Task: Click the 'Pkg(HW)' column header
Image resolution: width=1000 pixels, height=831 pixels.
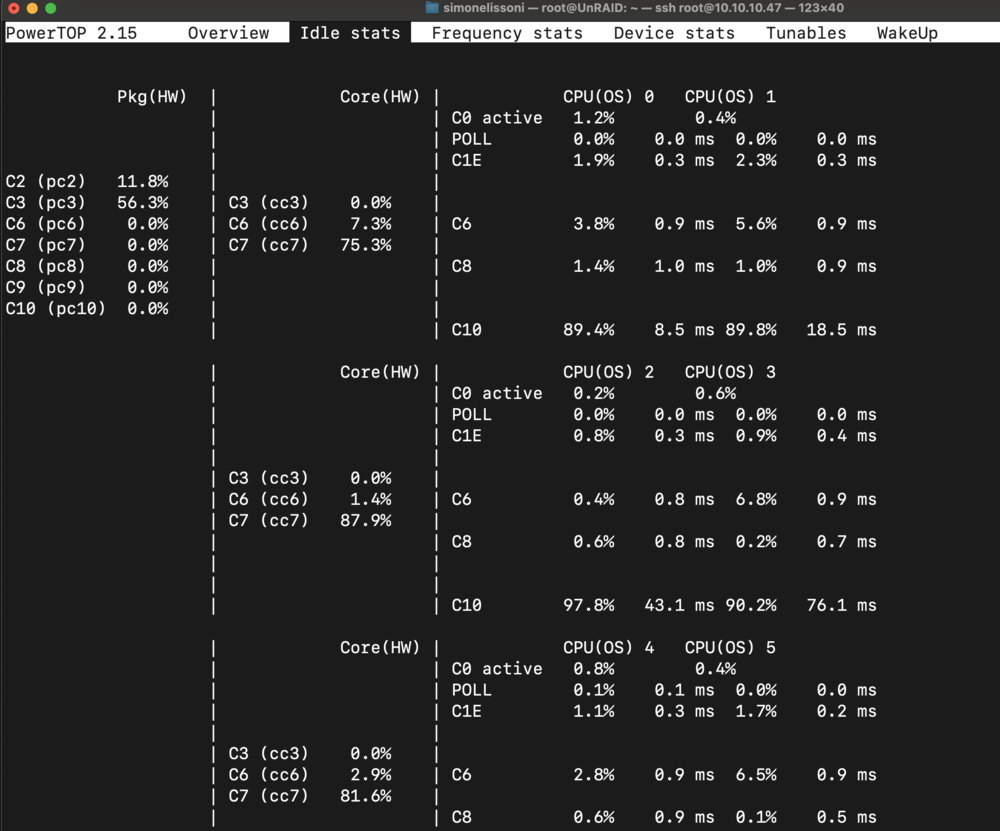Action: coord(152,96)
